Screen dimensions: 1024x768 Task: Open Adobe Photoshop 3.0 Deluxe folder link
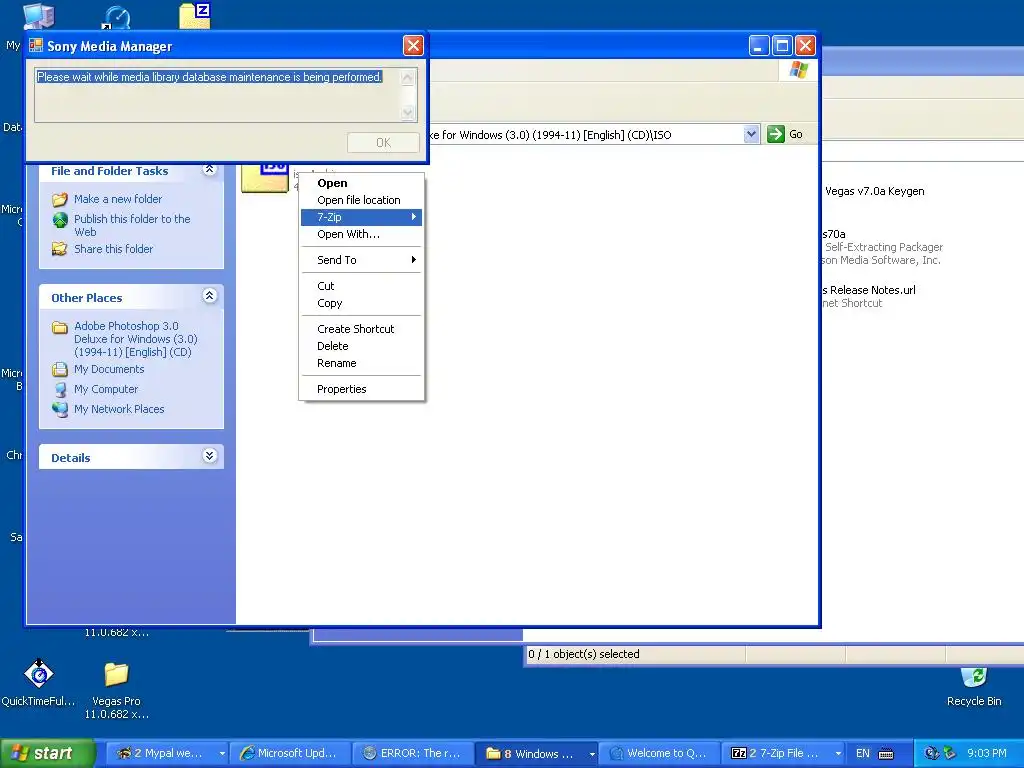pyautogui.click(x=135, y=339)
